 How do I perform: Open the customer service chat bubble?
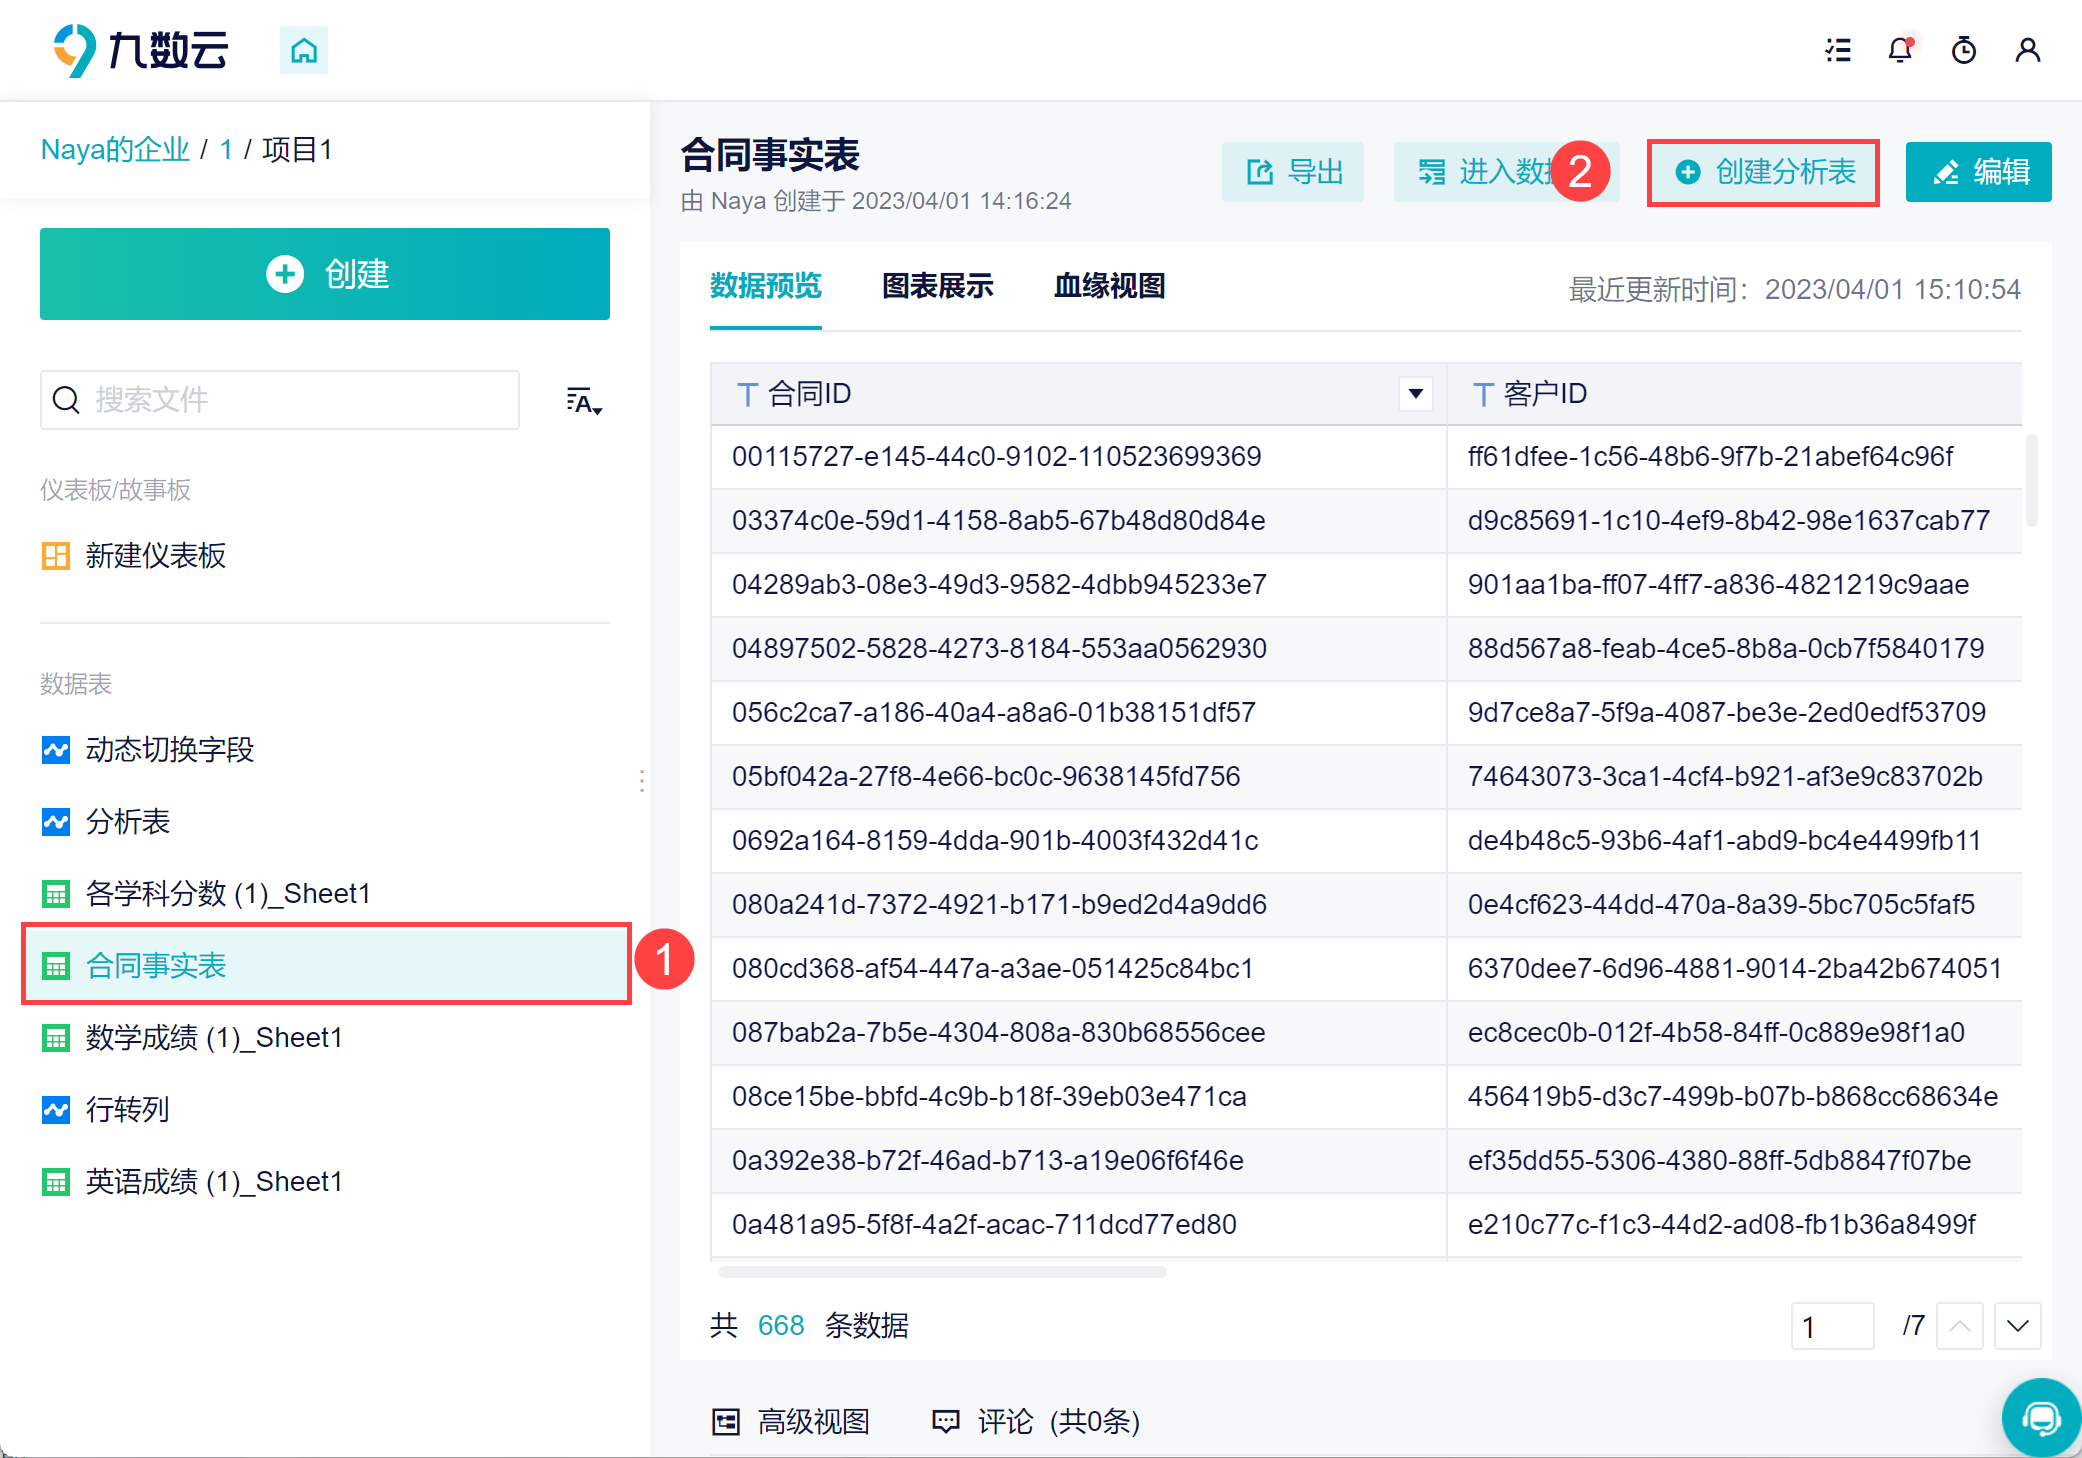[x=2041, y=1417]
